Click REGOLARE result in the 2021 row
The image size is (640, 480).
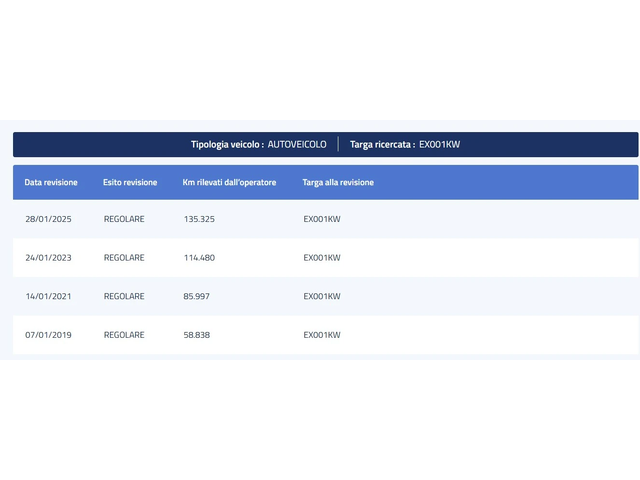(x=124, y=297)
